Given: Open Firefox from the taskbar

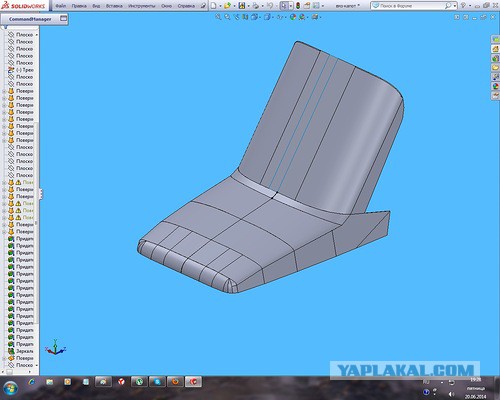Looking at the screenshot, I should pos(176,382).
